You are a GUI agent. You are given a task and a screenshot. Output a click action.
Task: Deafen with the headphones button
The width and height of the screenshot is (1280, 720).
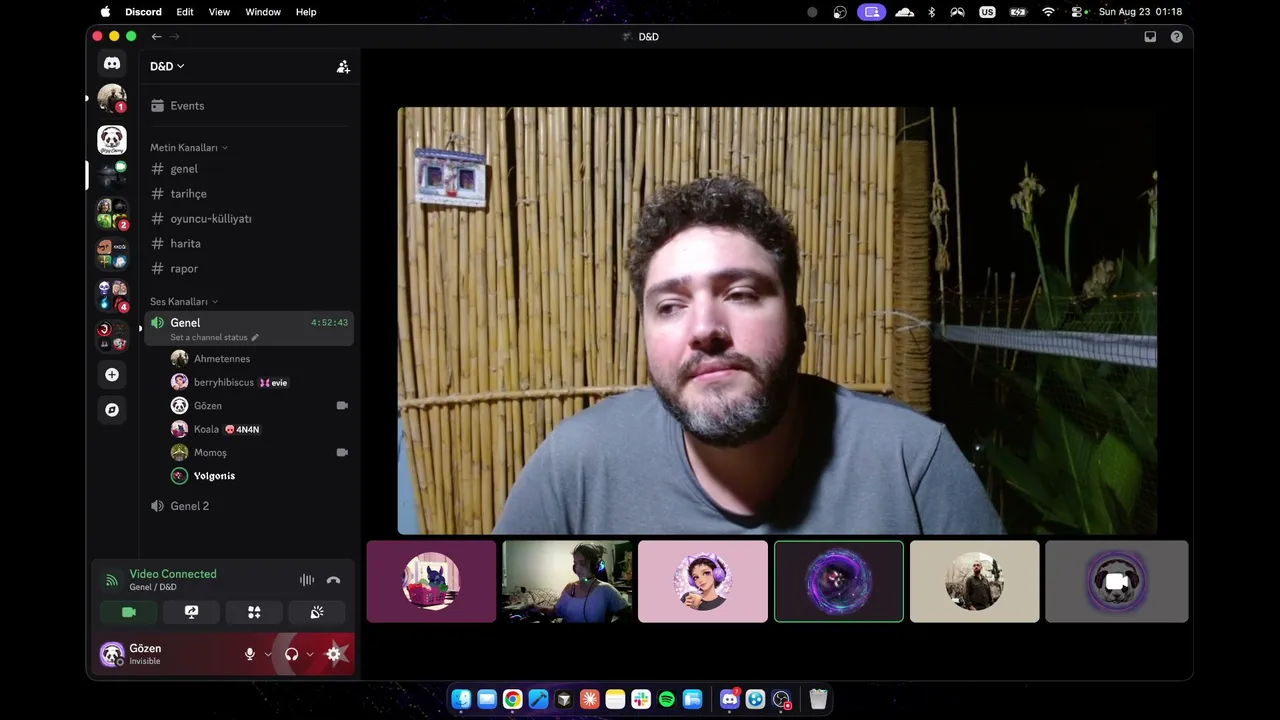292,654
